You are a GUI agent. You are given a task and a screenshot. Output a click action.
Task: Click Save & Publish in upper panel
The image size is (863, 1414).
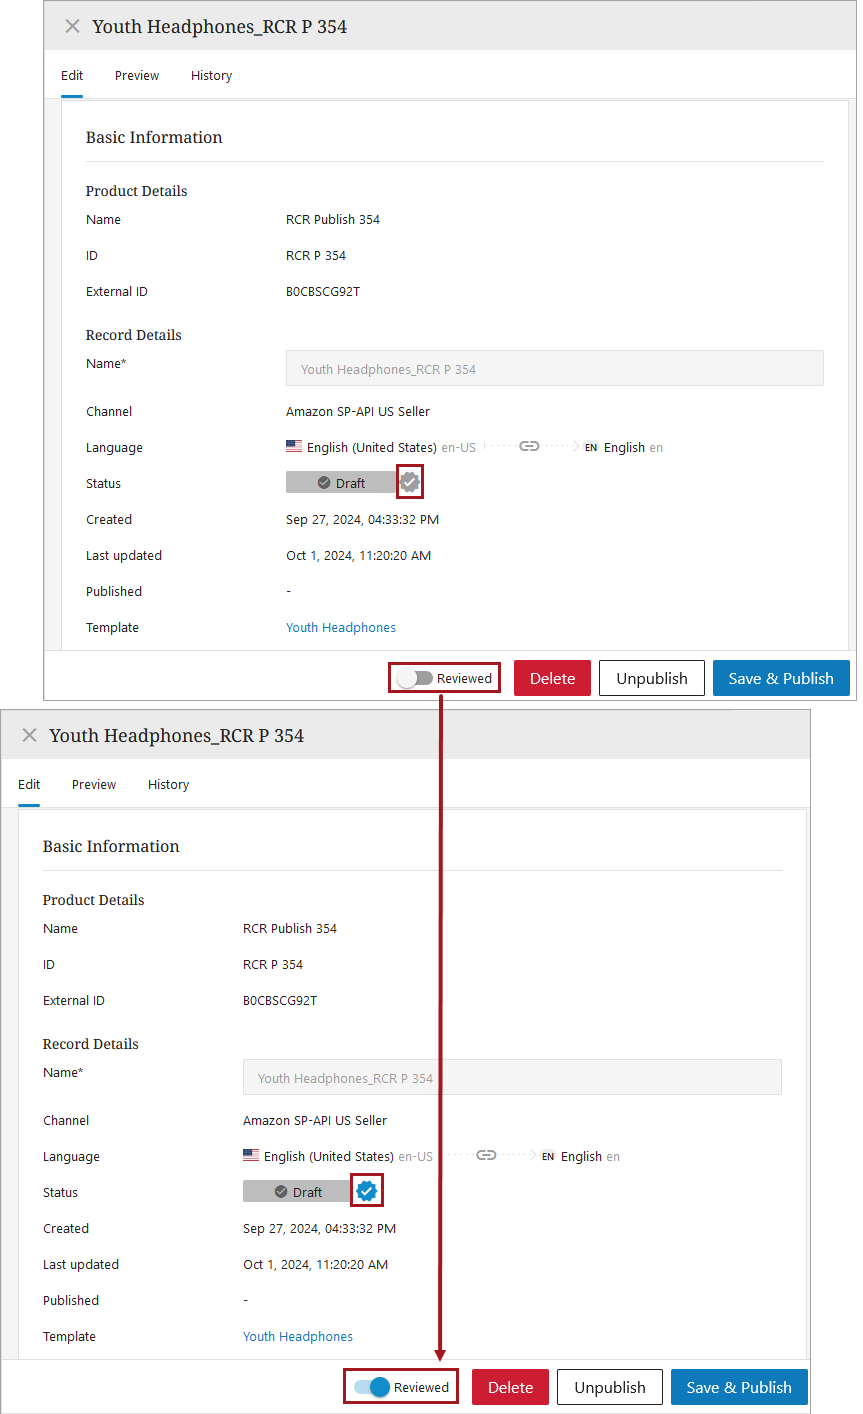coord(780,679)
